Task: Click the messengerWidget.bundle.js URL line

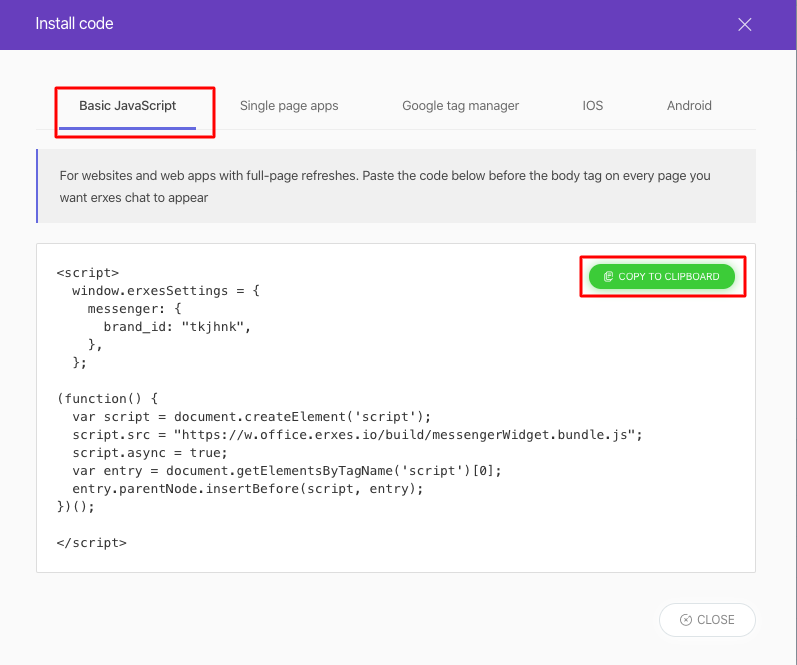Action: click(x=357, y=434)
